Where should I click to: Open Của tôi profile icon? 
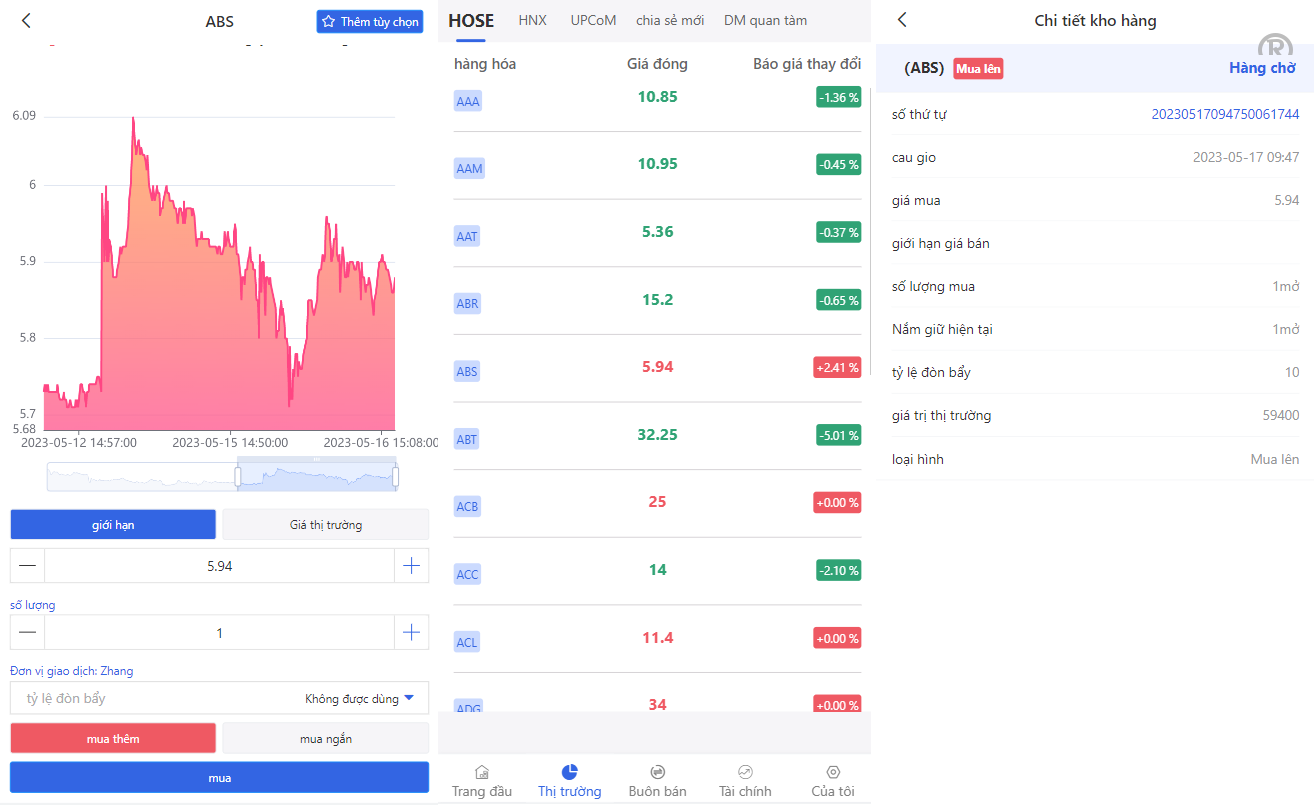(x=832, y=772)
